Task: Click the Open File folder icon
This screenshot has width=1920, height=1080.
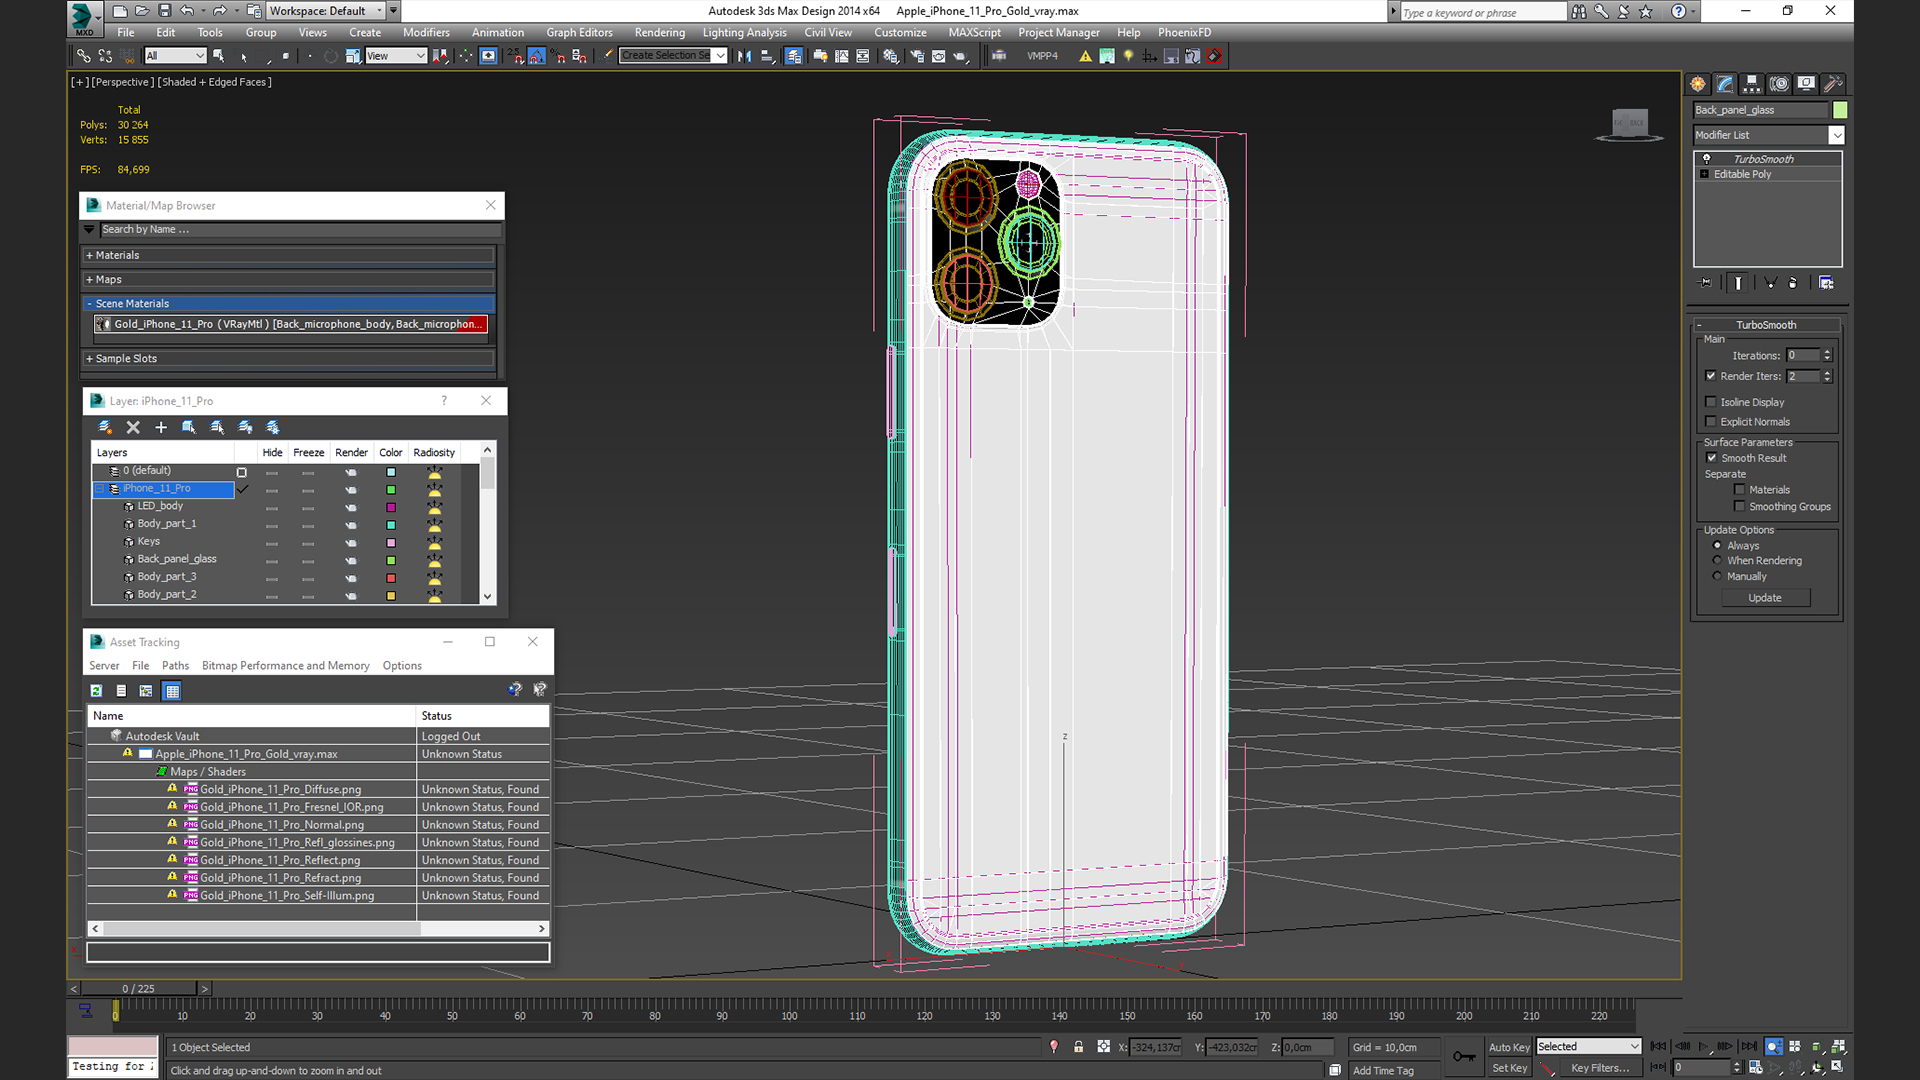Action: click(142, 11)
